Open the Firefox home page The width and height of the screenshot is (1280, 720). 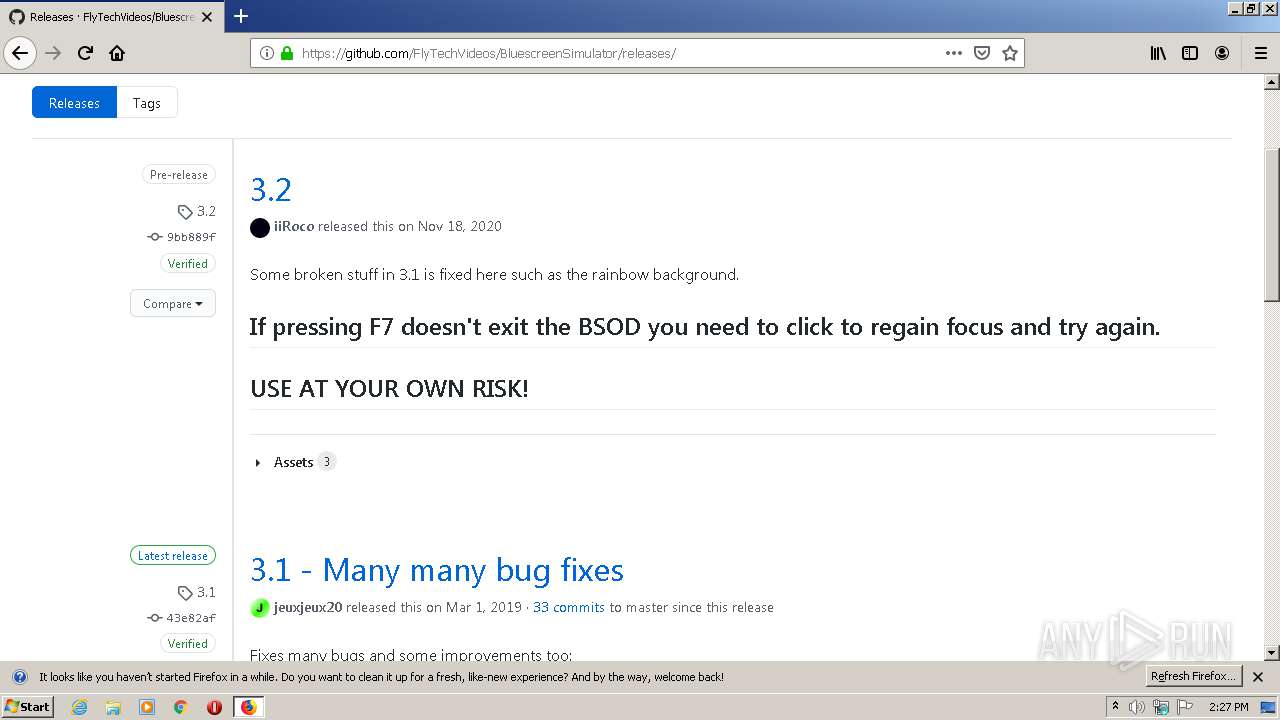pos(117,53)
